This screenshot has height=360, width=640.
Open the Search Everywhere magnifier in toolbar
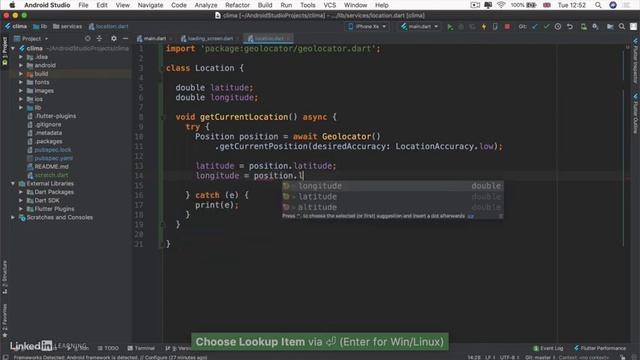click(x=622, y=27)
